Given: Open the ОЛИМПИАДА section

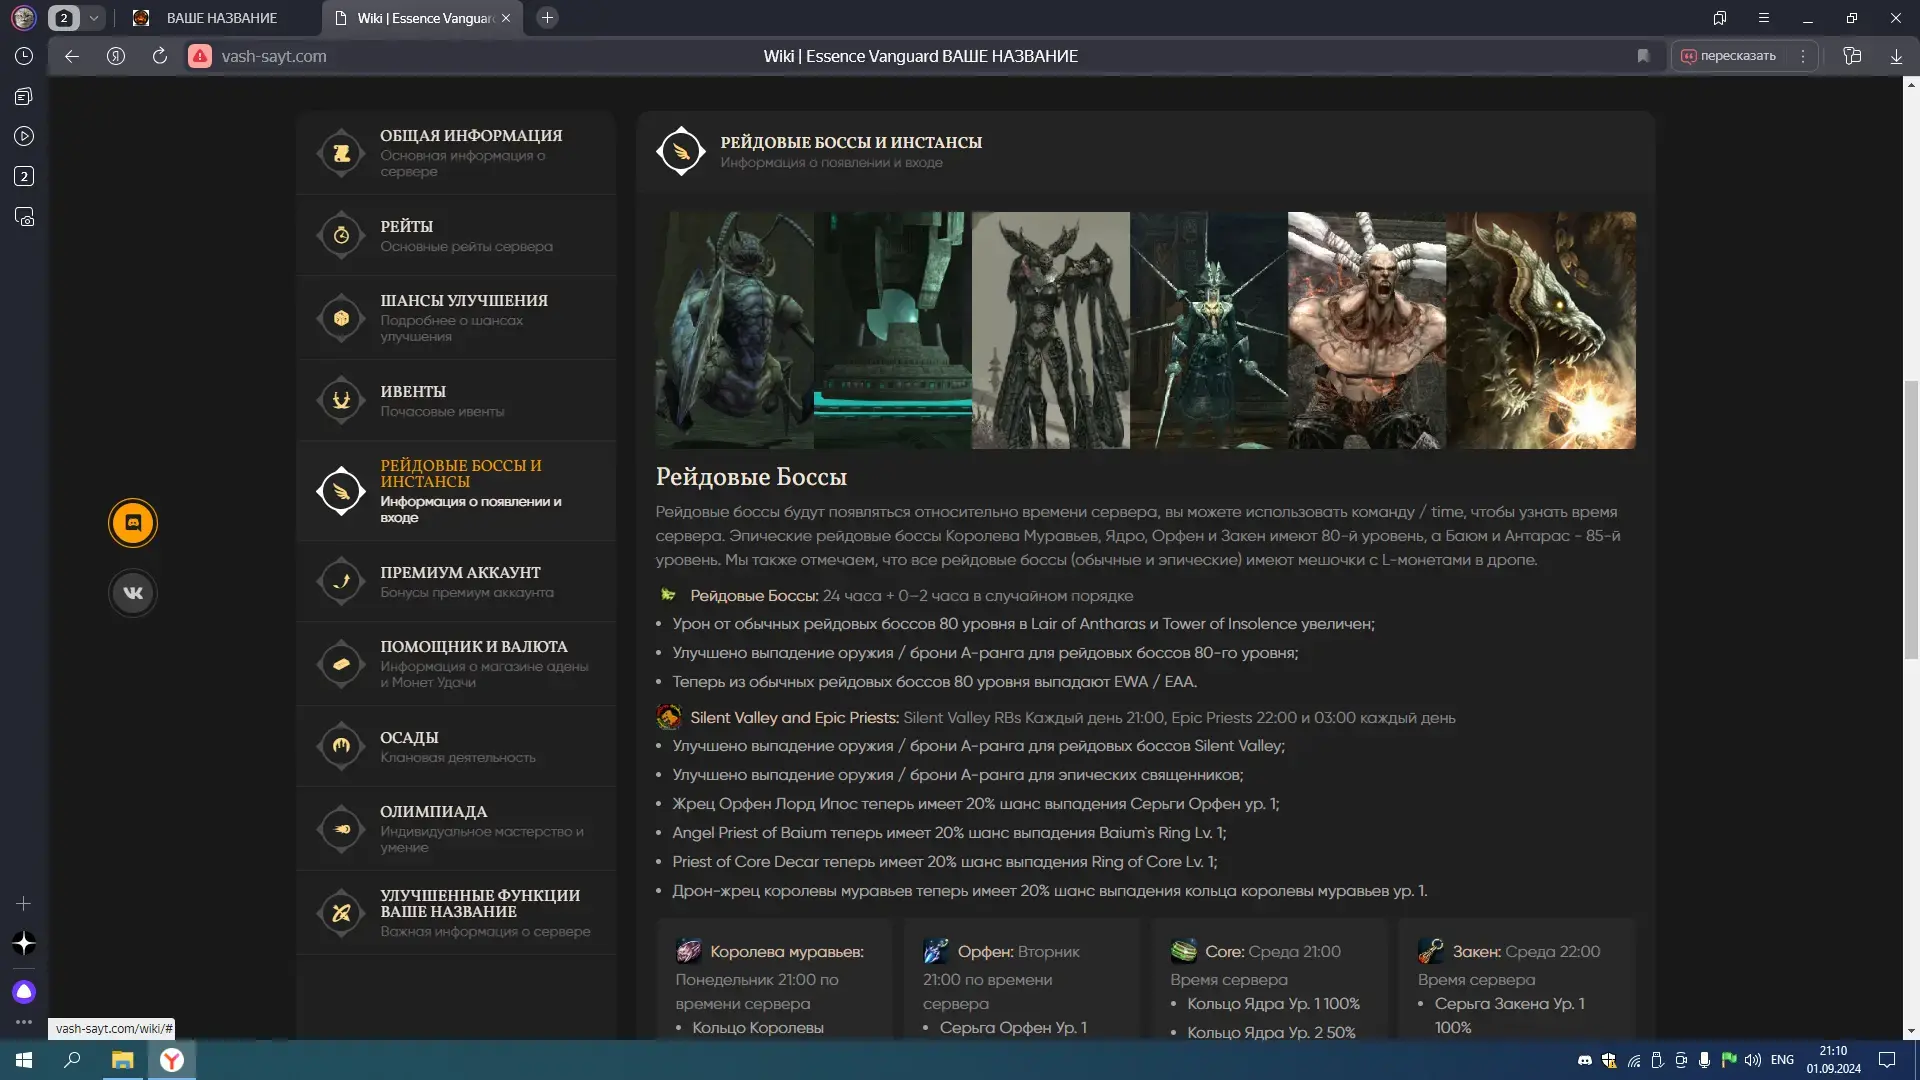Looking at the screenshot, I should pos(456,829).
